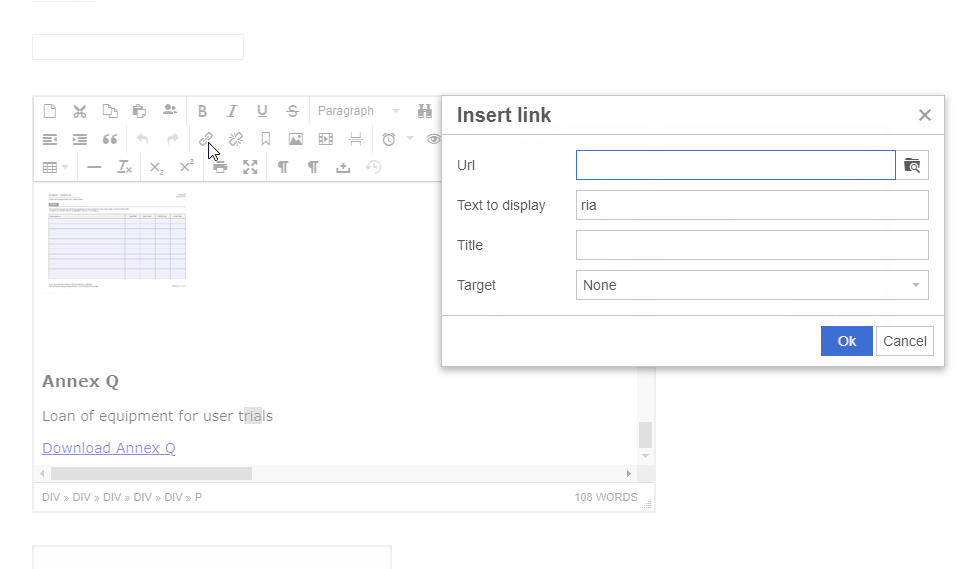Browse for a file next to Url
This screenshot has height=569, width=969.
(912, 165)
